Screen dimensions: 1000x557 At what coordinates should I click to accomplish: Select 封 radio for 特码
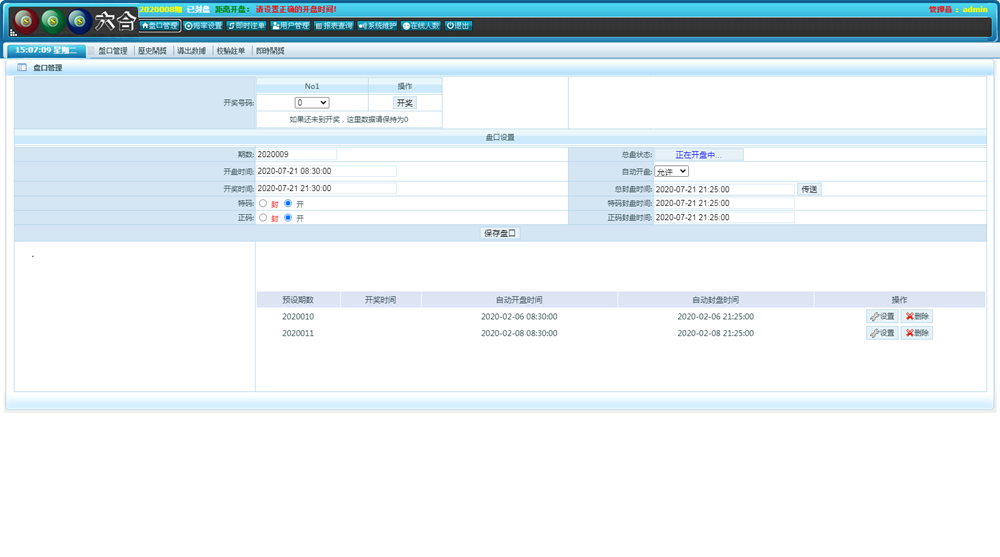(x=263, y=204)
